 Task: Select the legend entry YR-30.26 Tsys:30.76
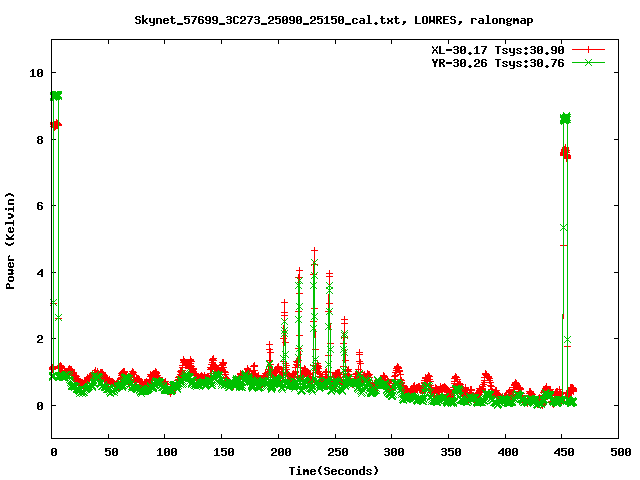pos(498,63)
